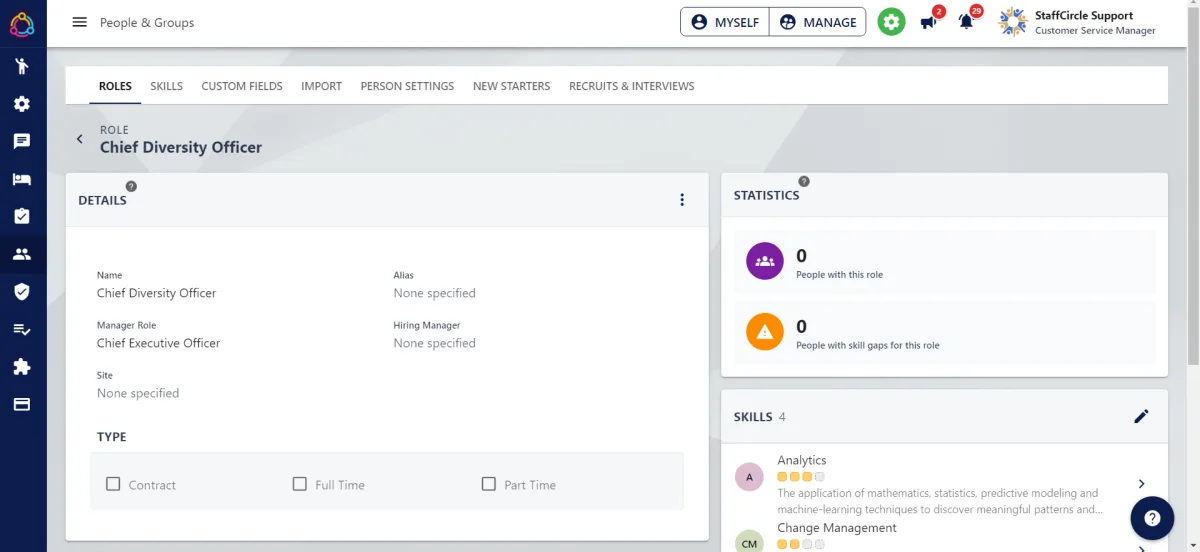The height and width of the screenshot is (552, 1200).
Task: Open the calendar check sidebar icon
Action: pos(22,216)
